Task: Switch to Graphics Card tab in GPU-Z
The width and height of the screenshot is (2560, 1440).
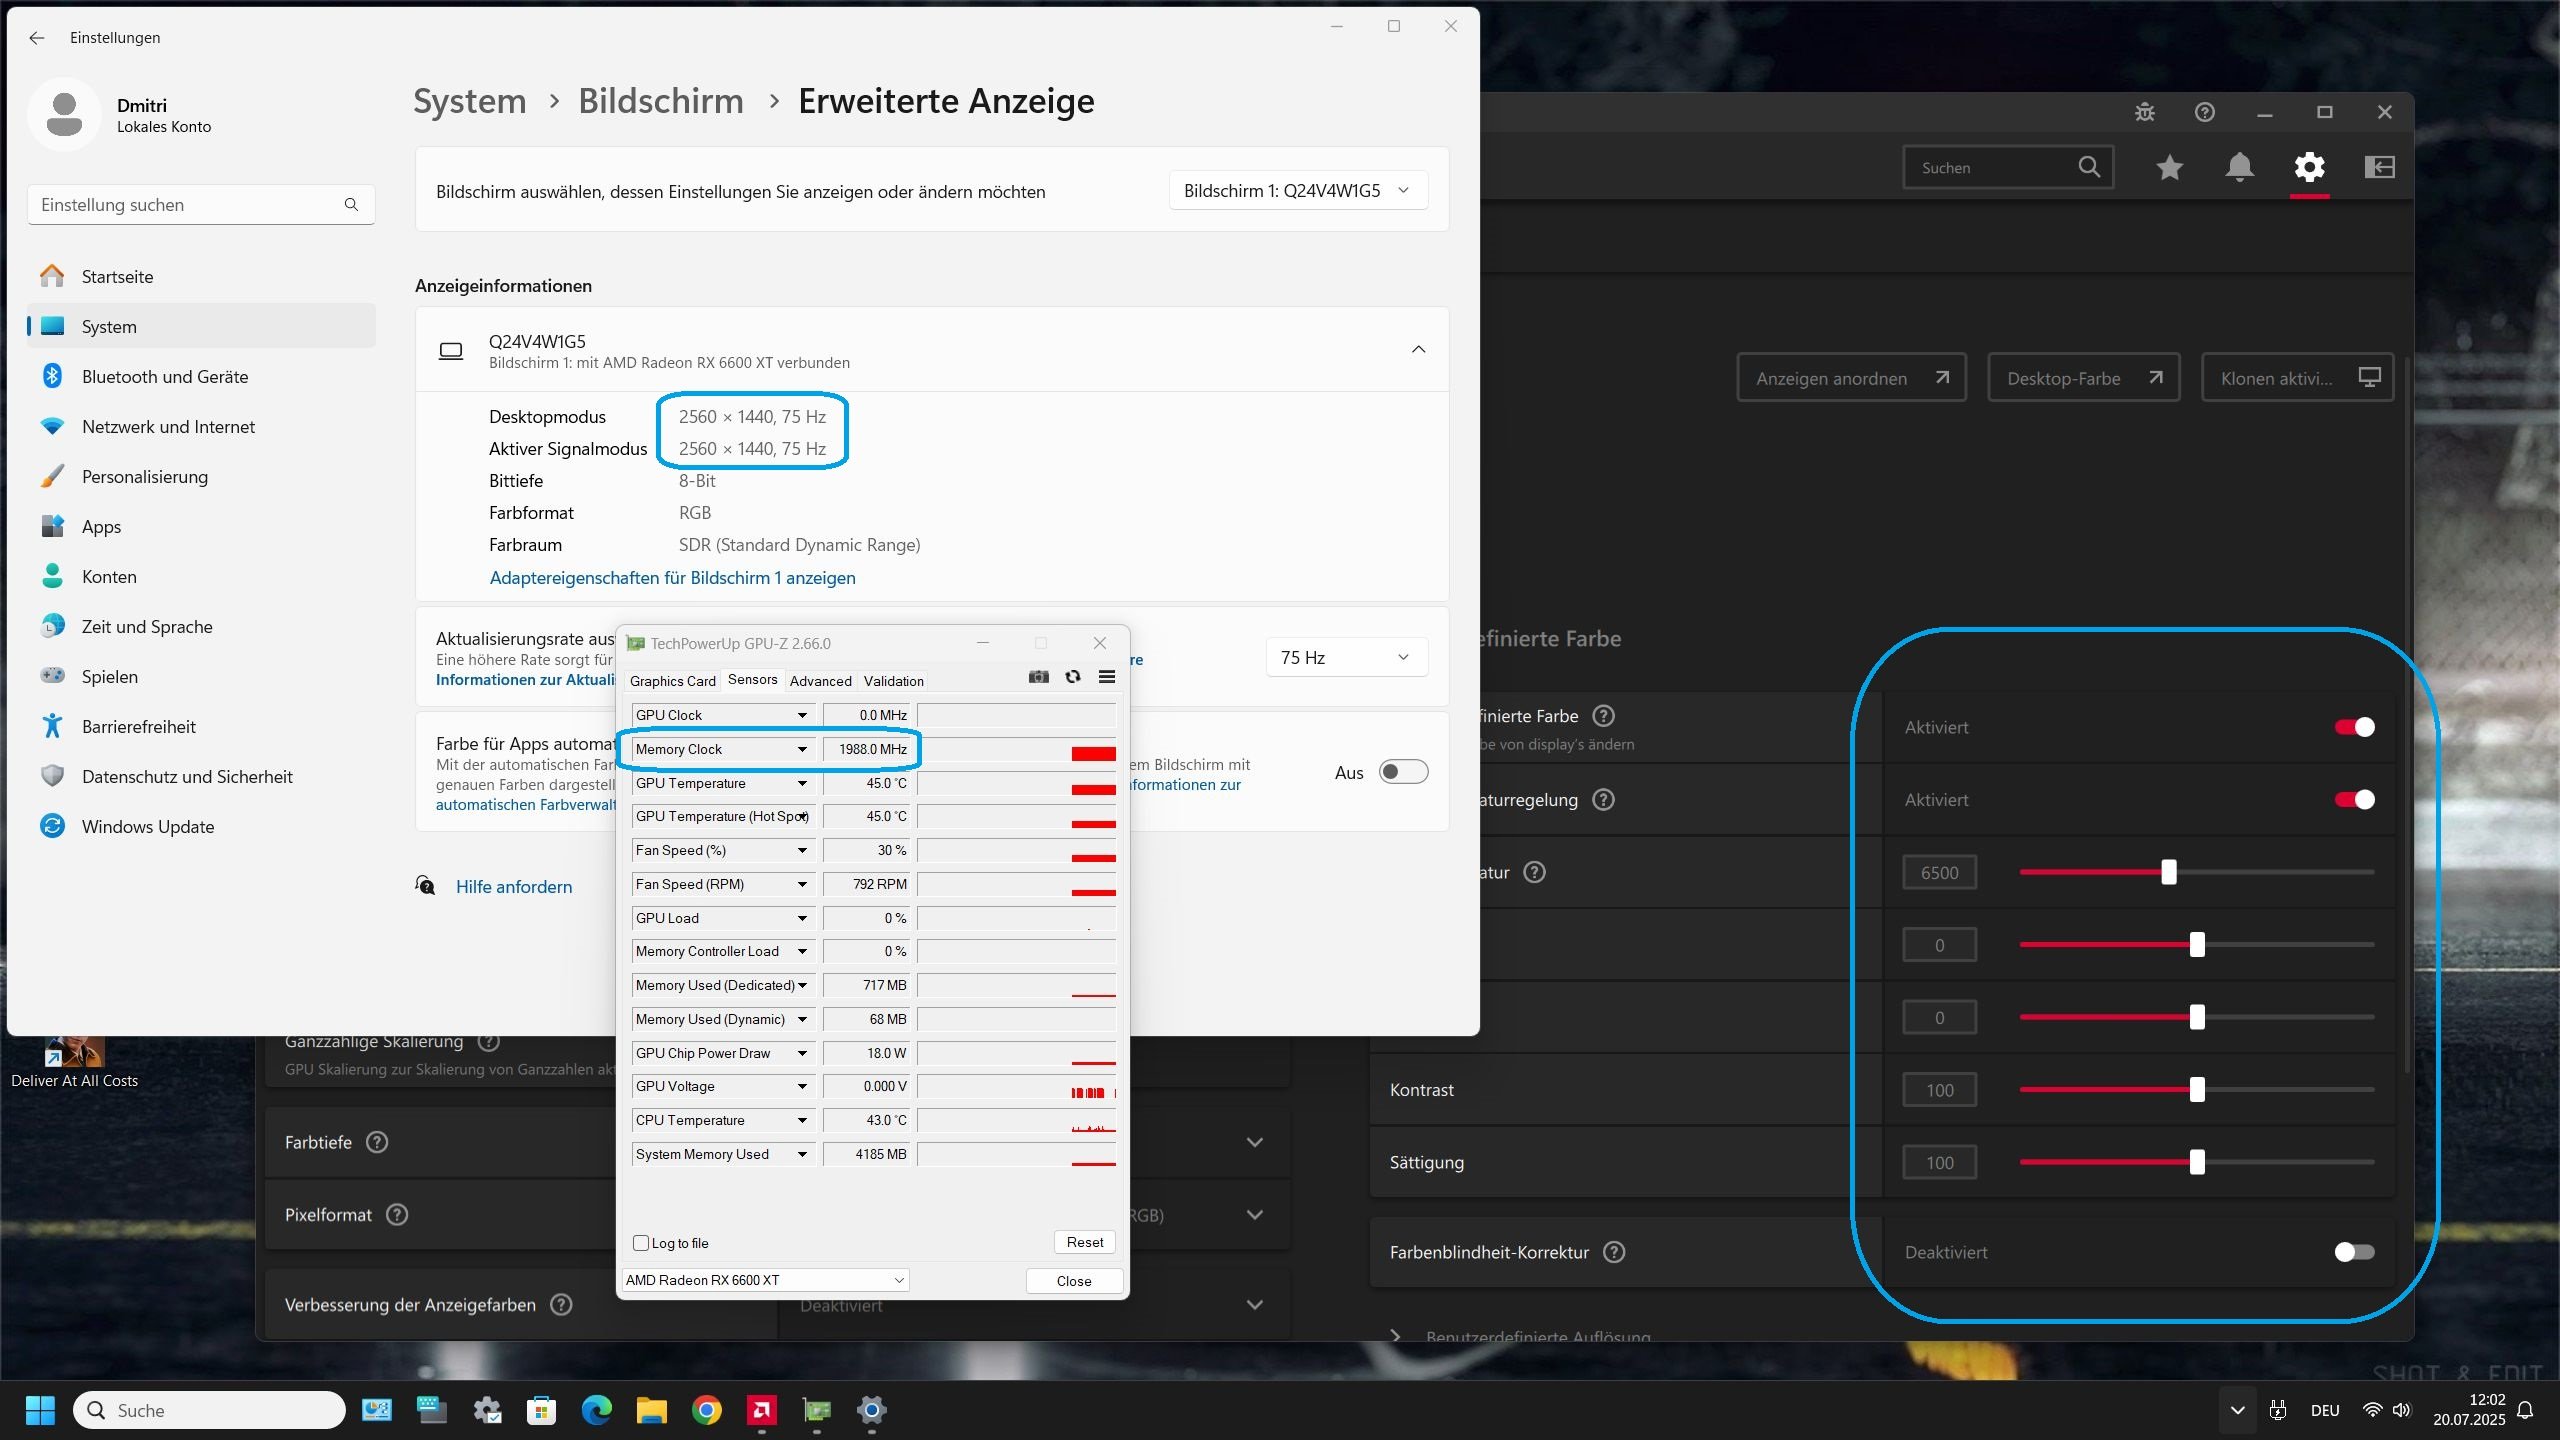Action: tap(672, 681)
